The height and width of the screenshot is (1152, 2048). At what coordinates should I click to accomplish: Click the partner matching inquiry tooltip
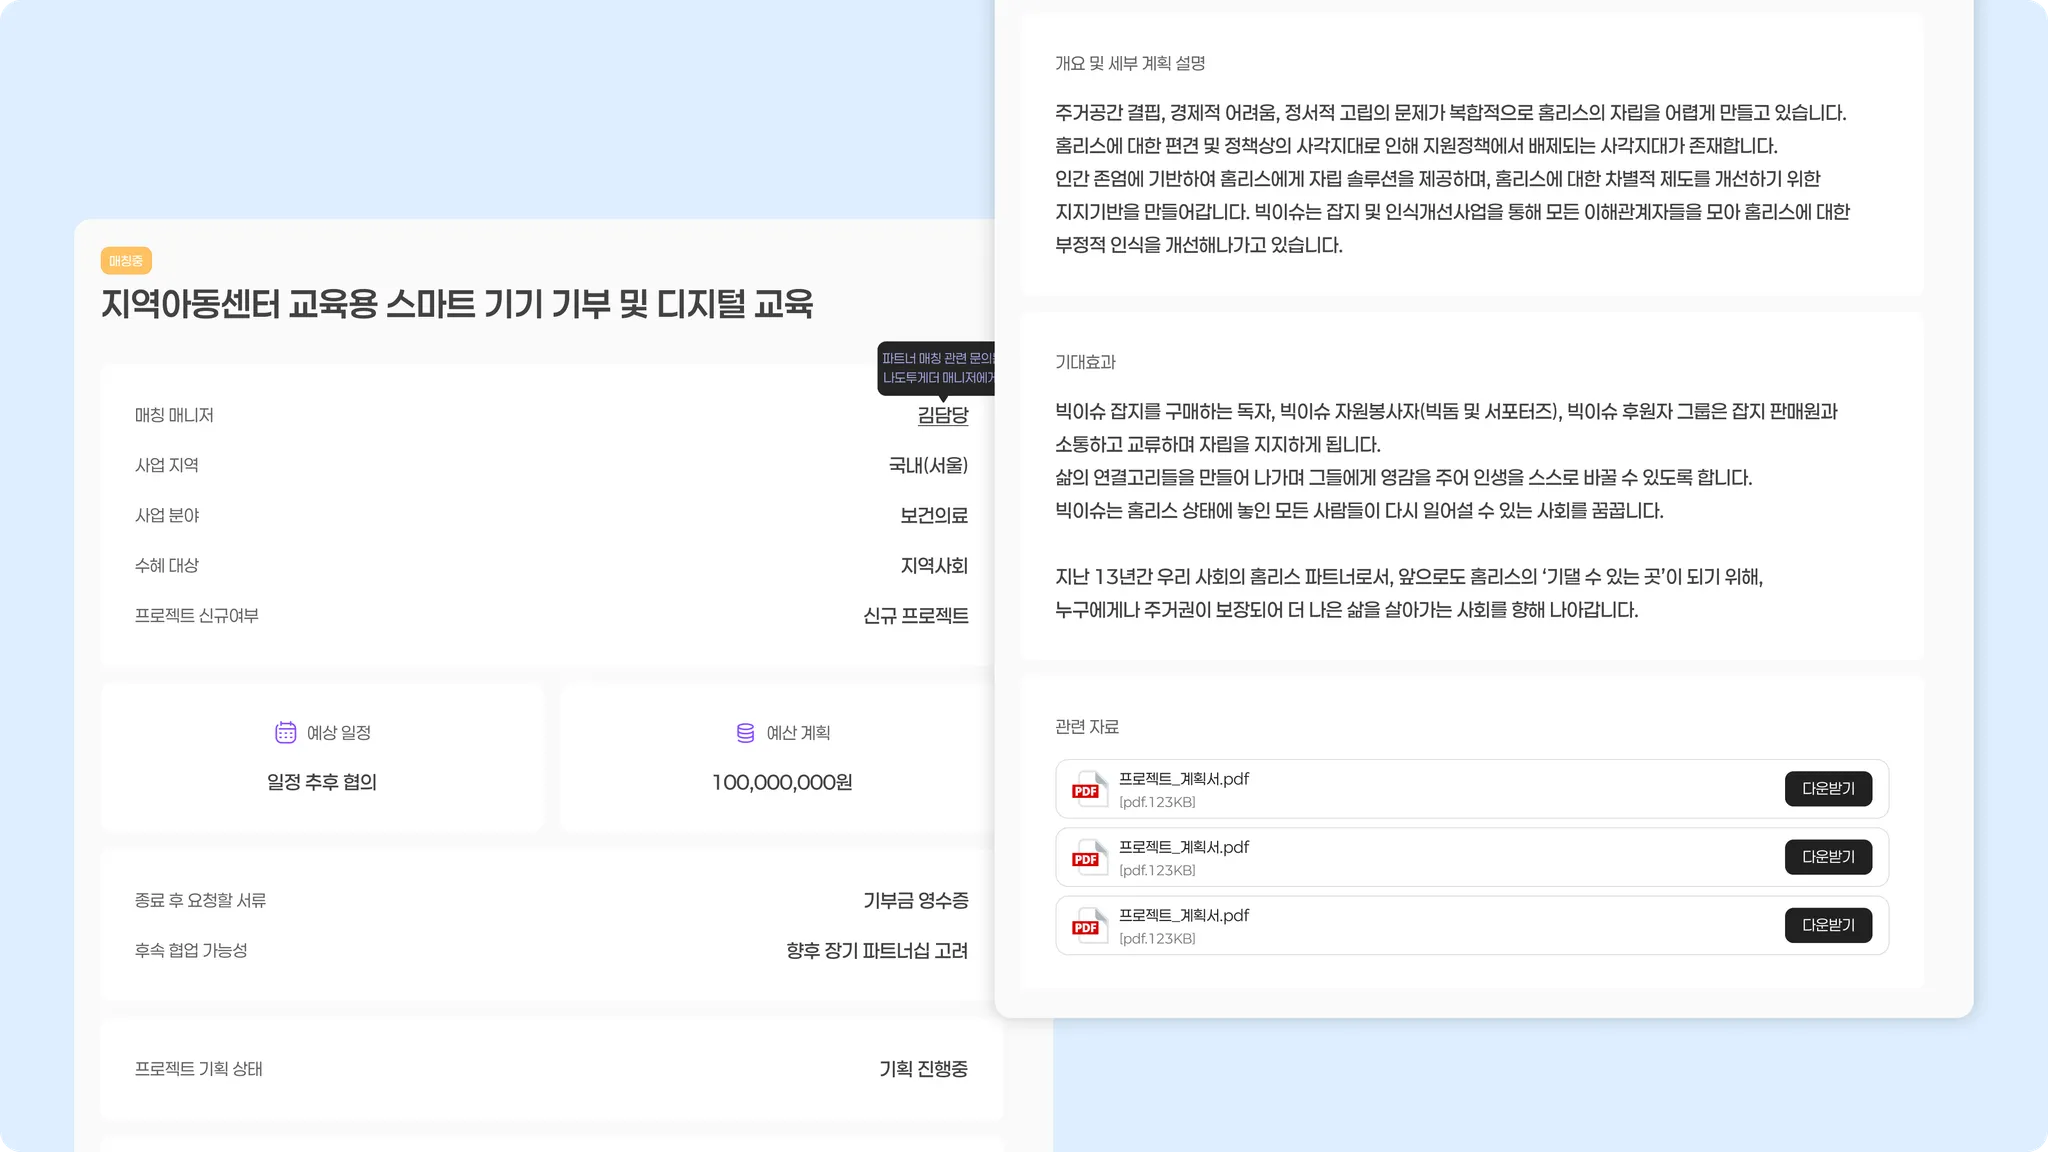pos(937,368)
